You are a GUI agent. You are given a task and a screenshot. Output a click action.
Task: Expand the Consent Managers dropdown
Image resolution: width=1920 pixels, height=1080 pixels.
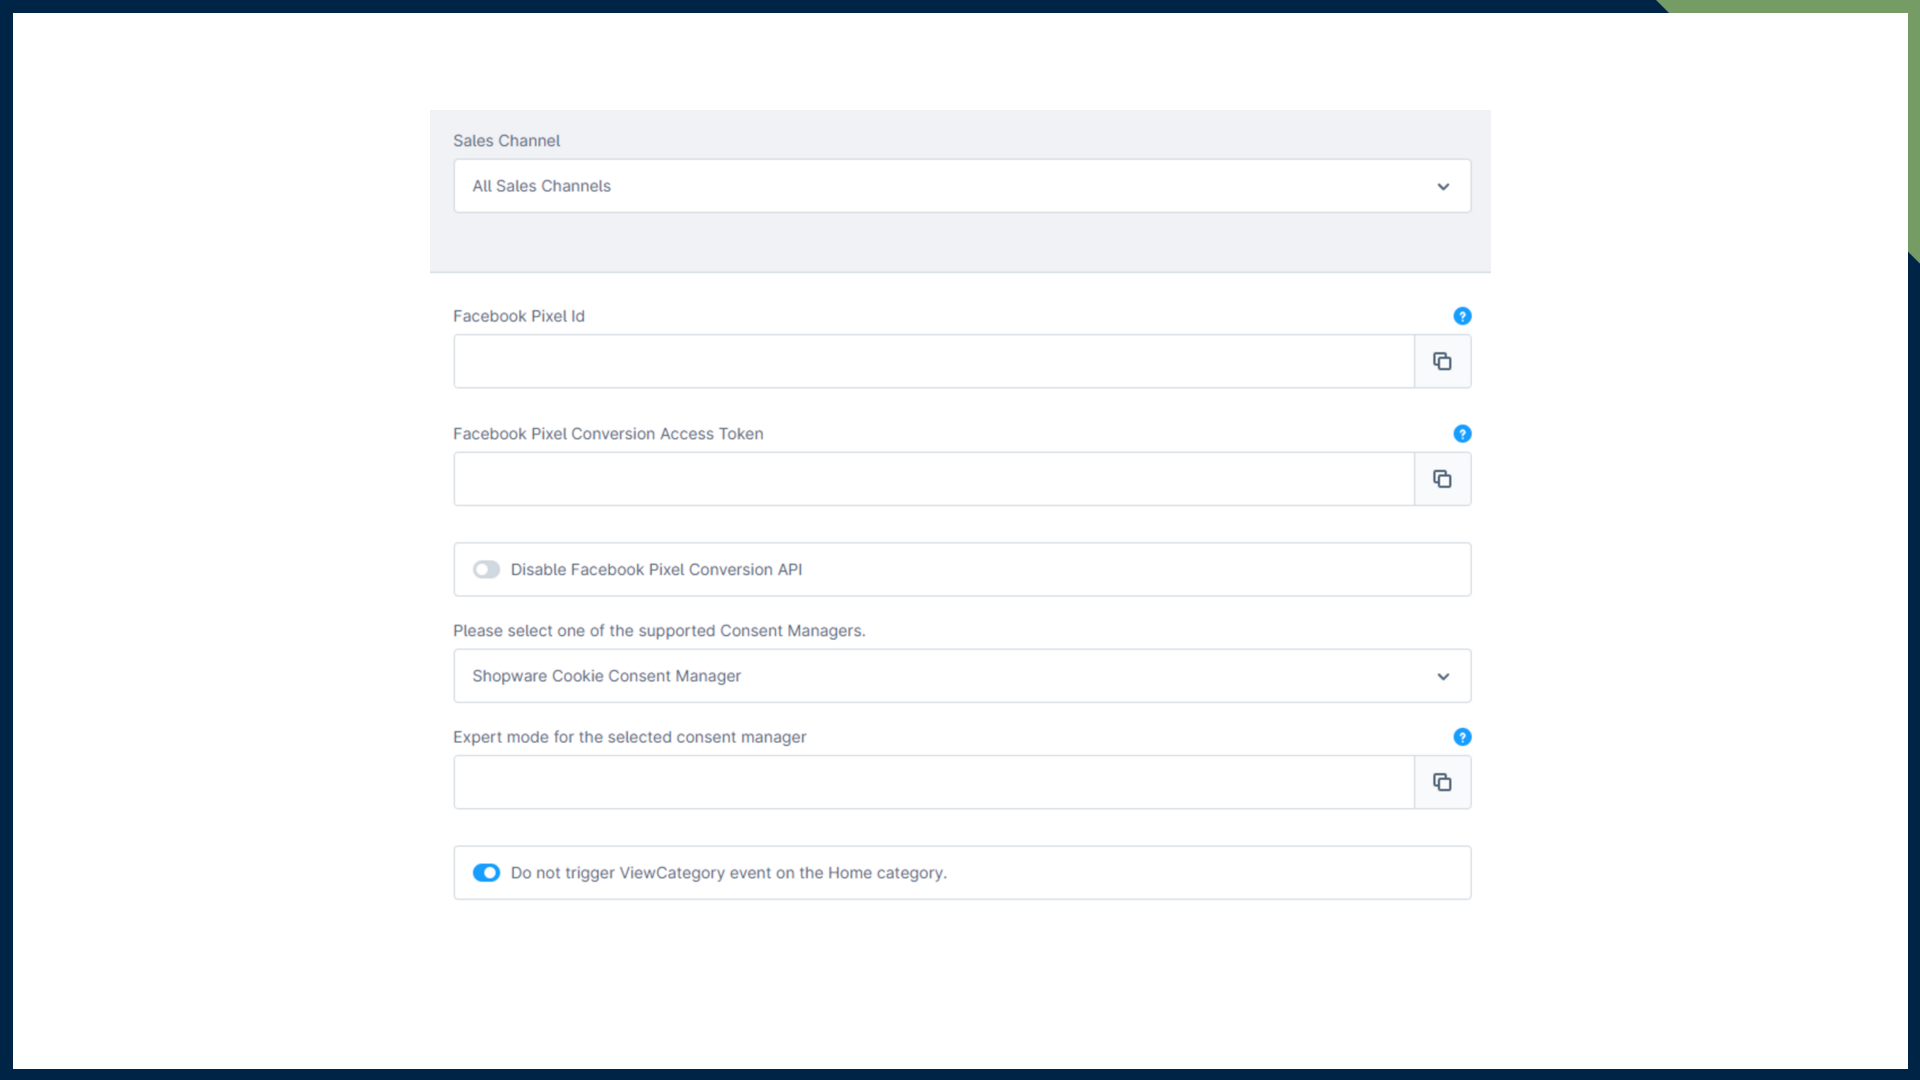tap(960, 676)
